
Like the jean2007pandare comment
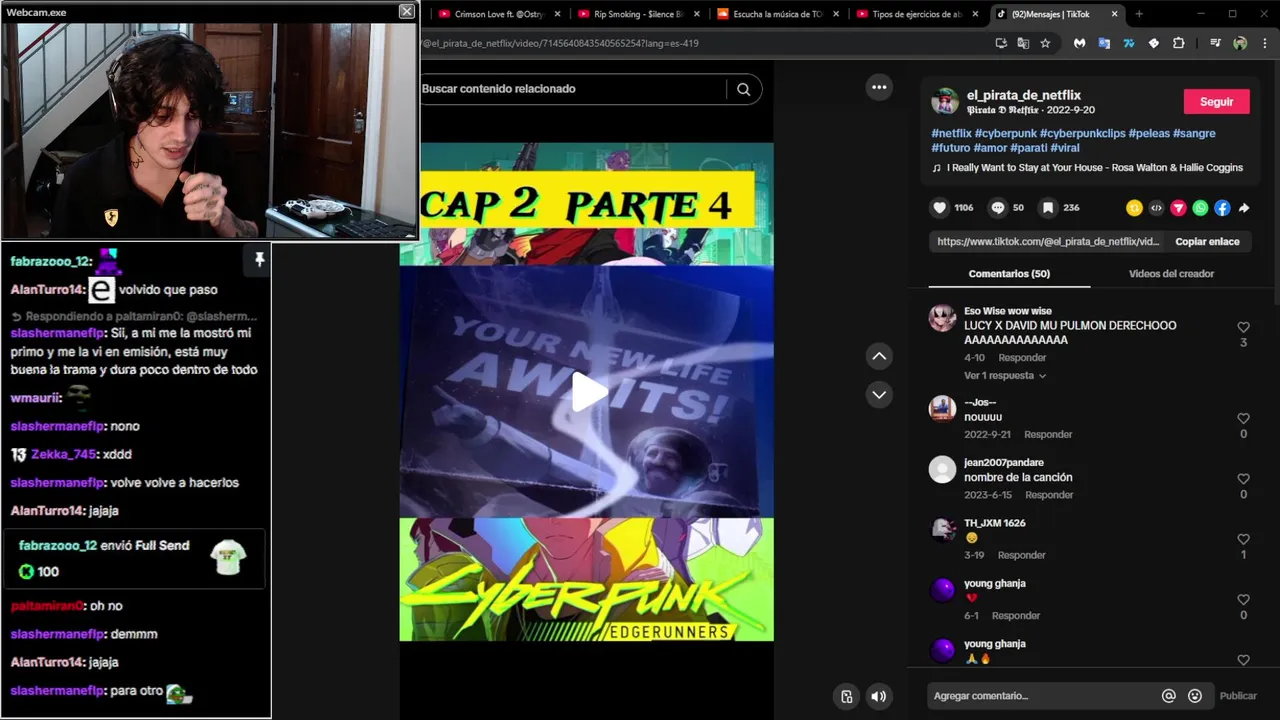pos(1243,479)
